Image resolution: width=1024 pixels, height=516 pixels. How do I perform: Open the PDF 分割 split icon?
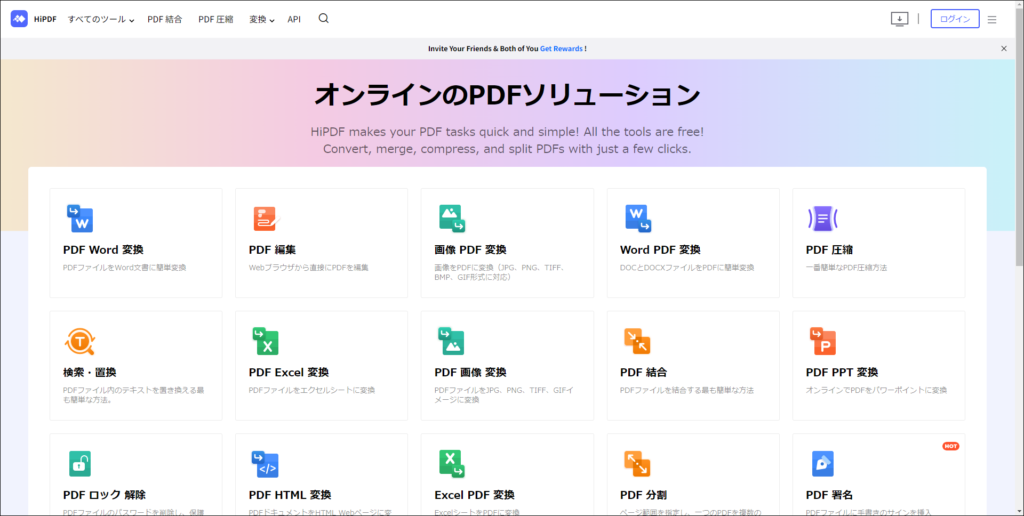(637, 464)
